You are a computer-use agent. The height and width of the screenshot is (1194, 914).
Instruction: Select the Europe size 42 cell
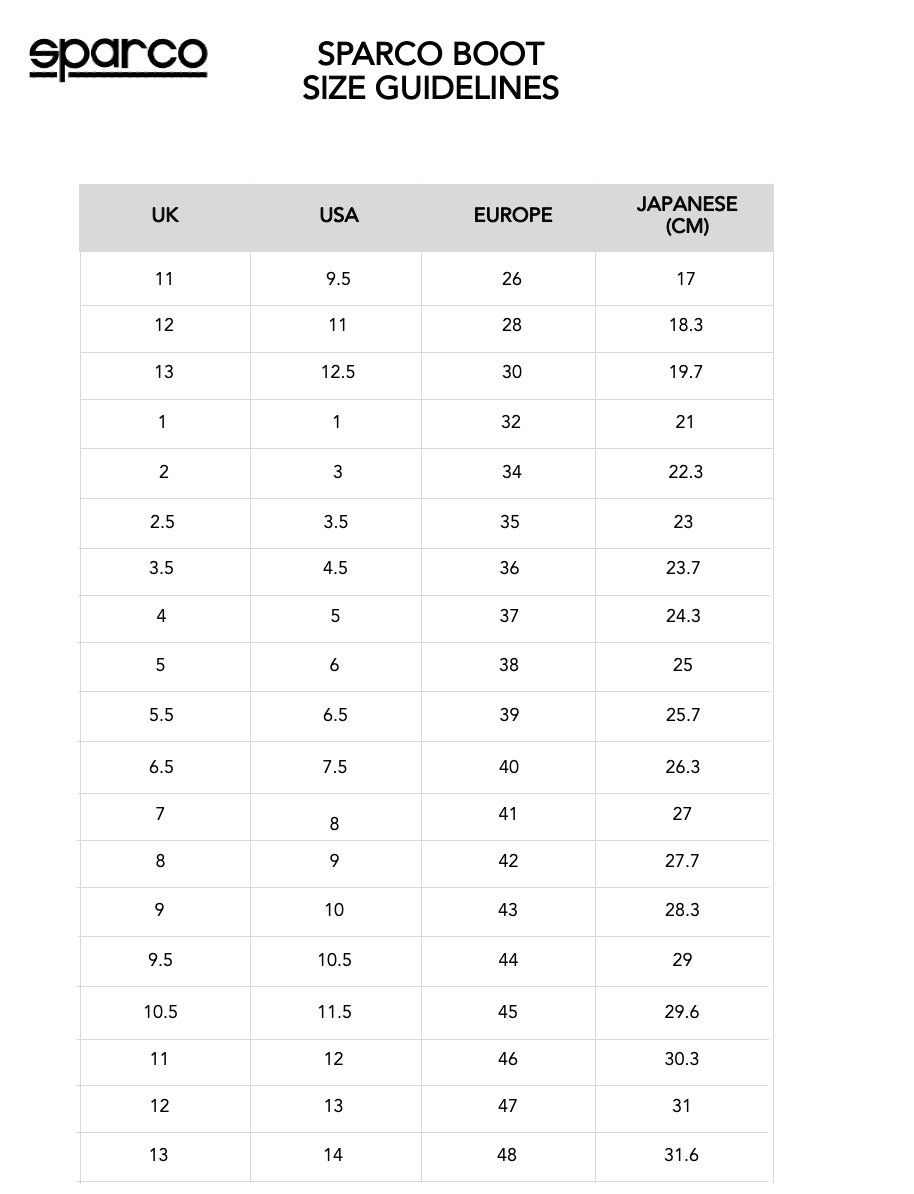pos(508,861)
